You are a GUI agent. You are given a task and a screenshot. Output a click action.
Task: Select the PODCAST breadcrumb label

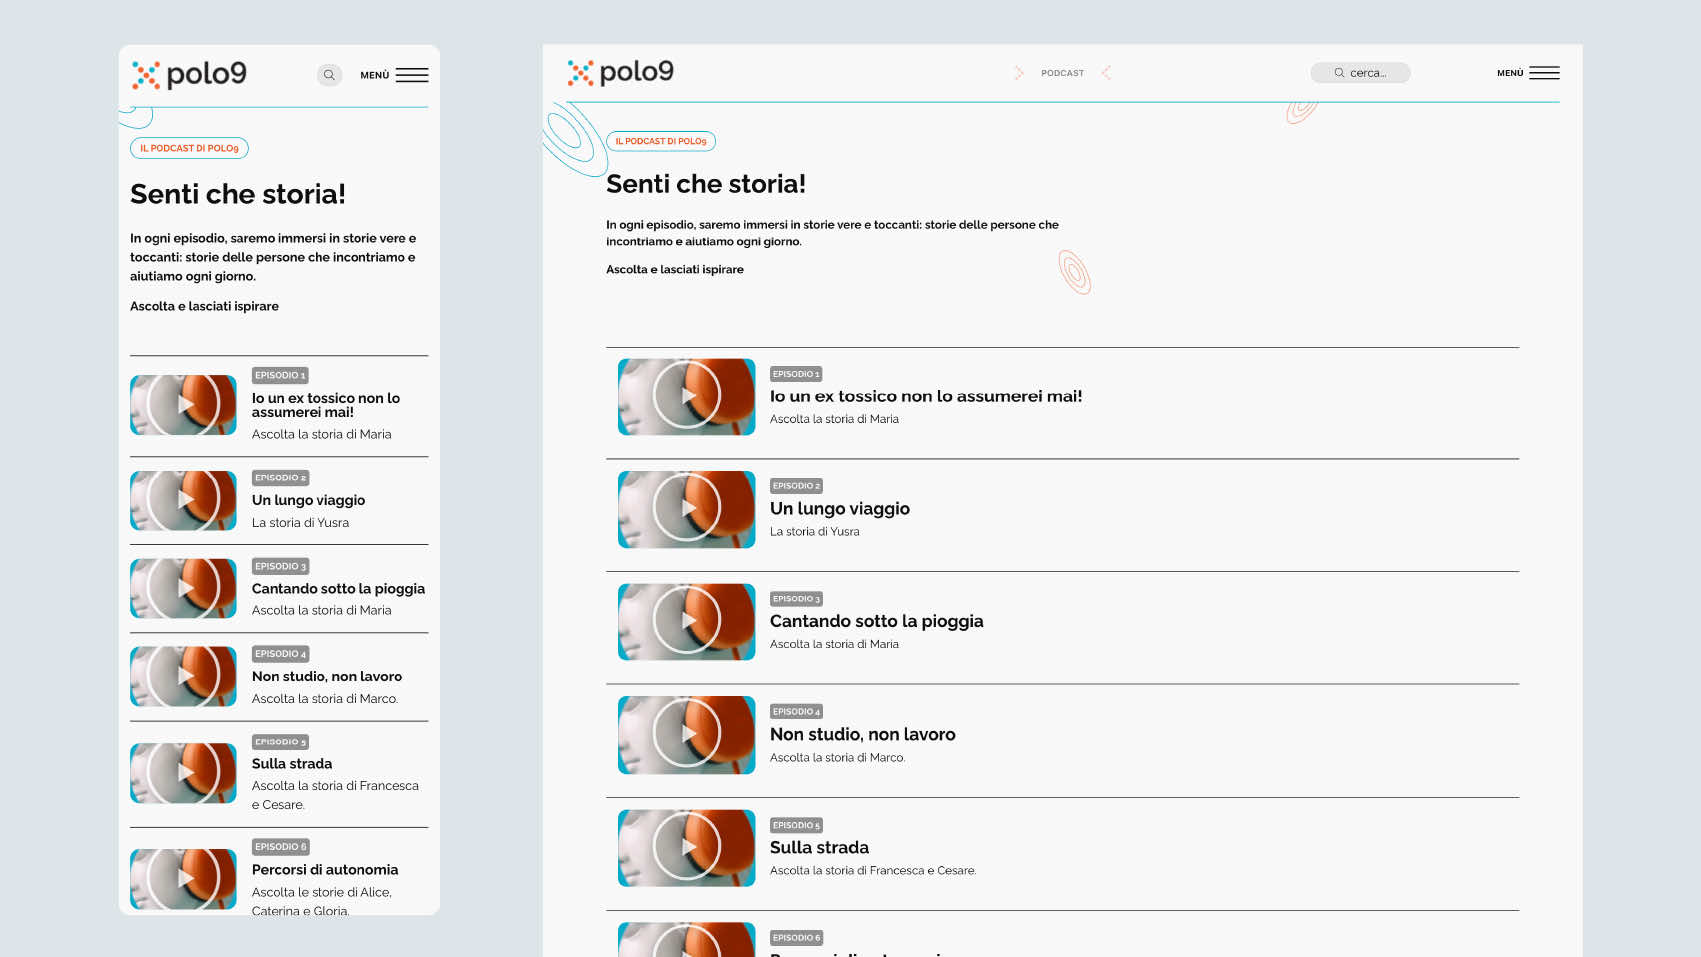(x=1062, y=73)
